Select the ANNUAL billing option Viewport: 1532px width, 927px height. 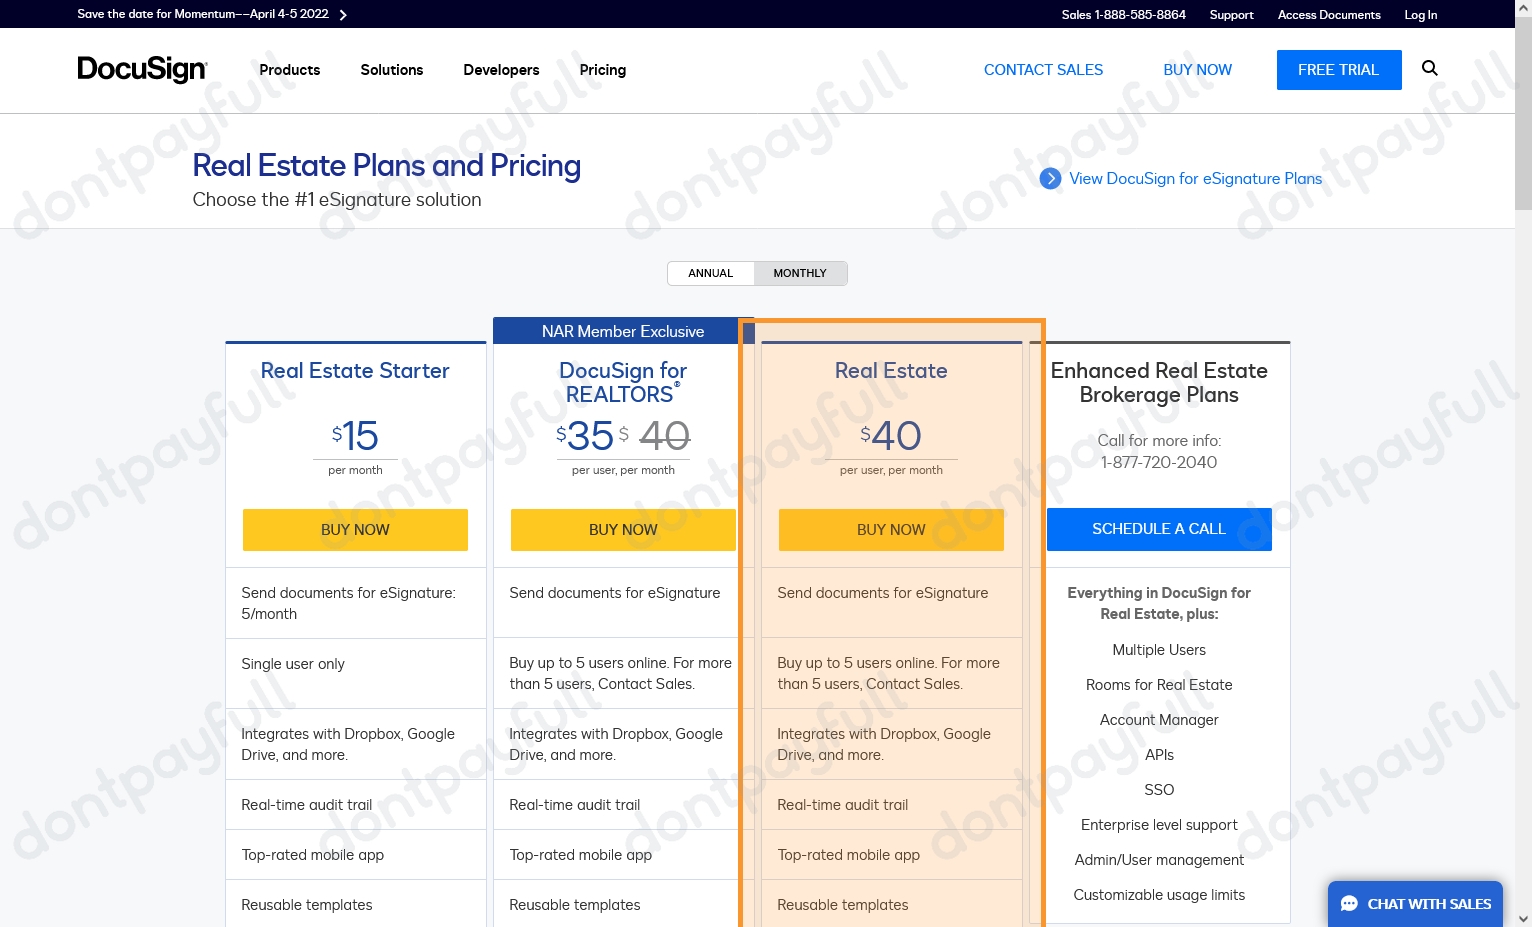[710, 272]
